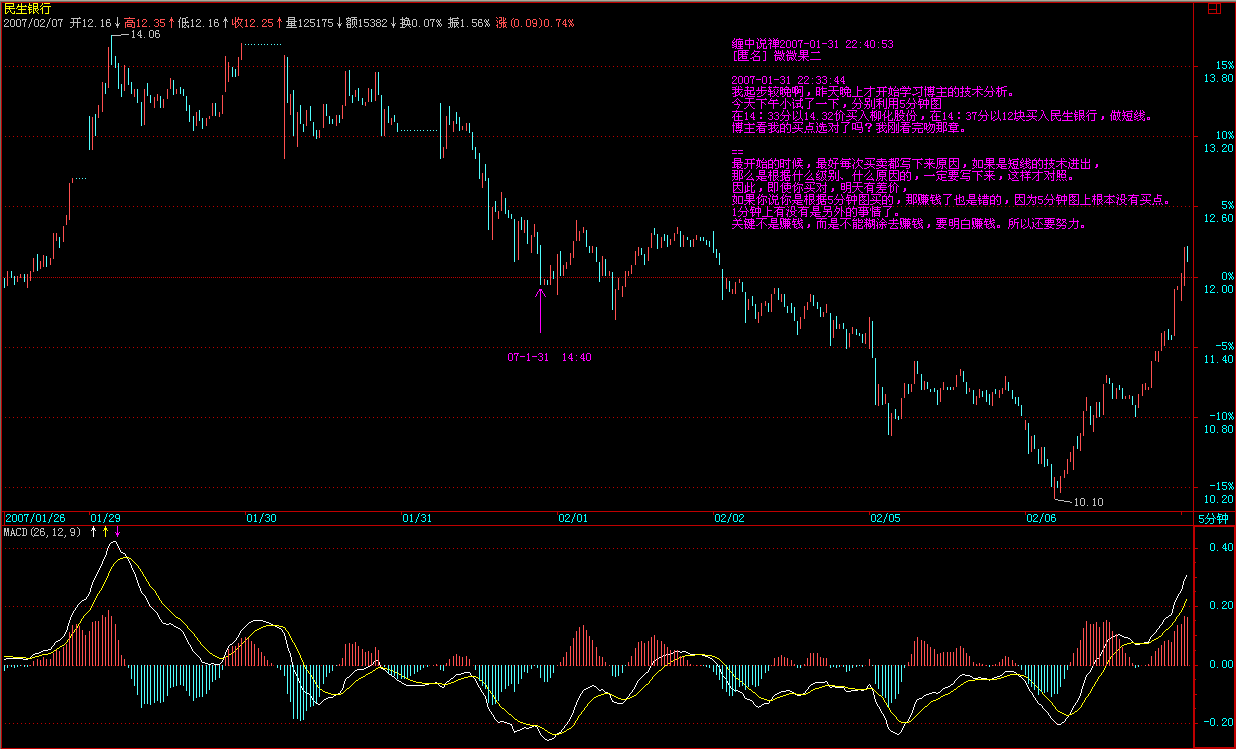Screen dimensions: 1236x749
Task: Click the 0.40 value on MACD axis
Action: pos(1219,548)
